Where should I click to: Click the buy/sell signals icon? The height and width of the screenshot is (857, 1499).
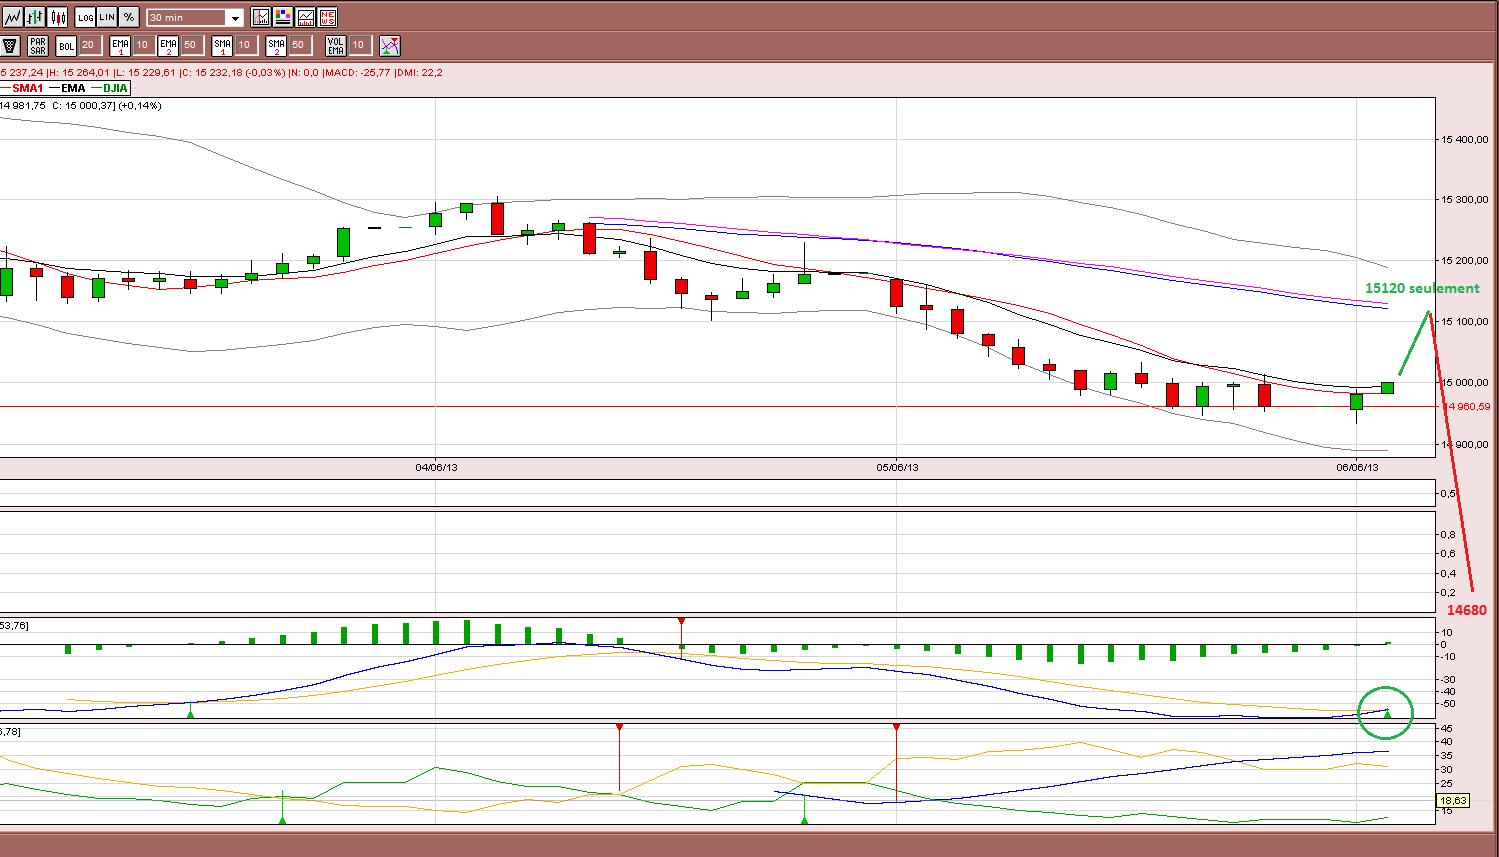click(x=390, y=45)
